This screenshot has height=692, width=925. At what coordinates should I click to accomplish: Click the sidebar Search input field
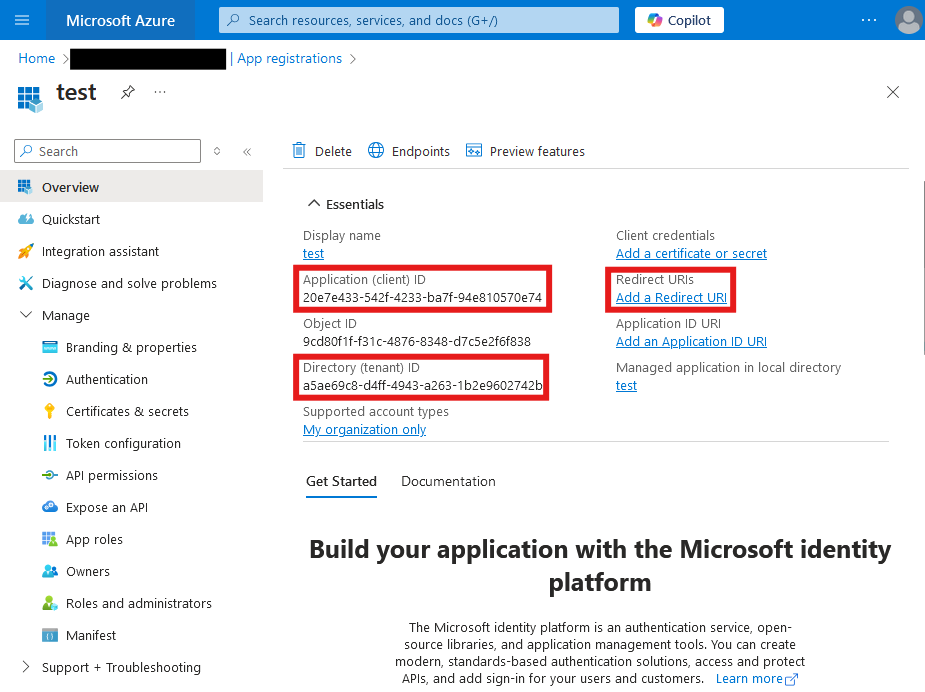point(115,151)
